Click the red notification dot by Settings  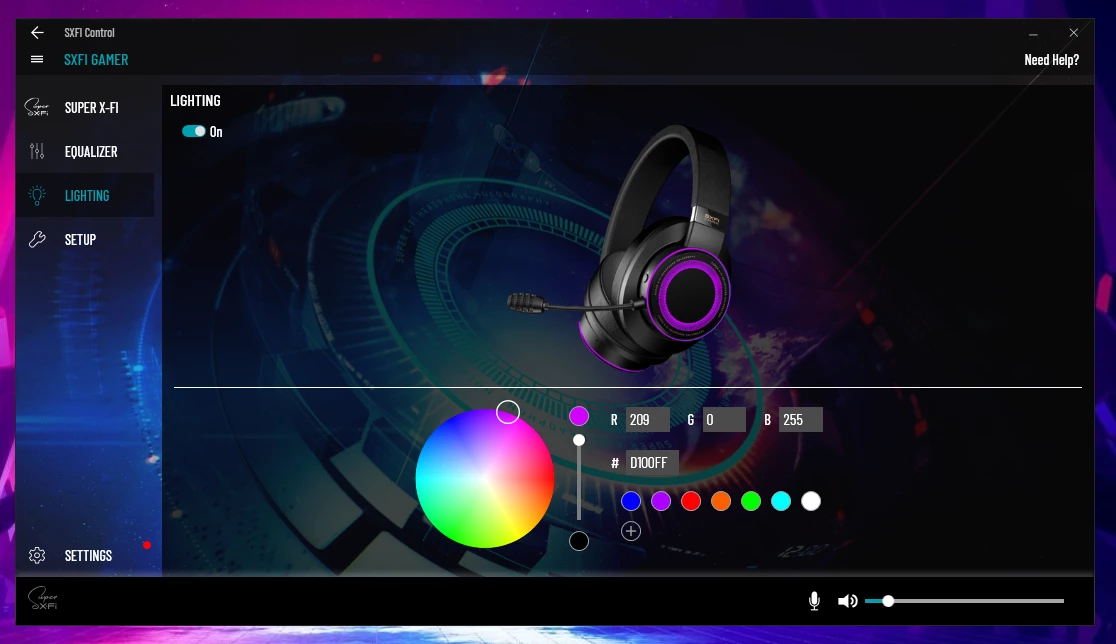[x=147, y=545]
